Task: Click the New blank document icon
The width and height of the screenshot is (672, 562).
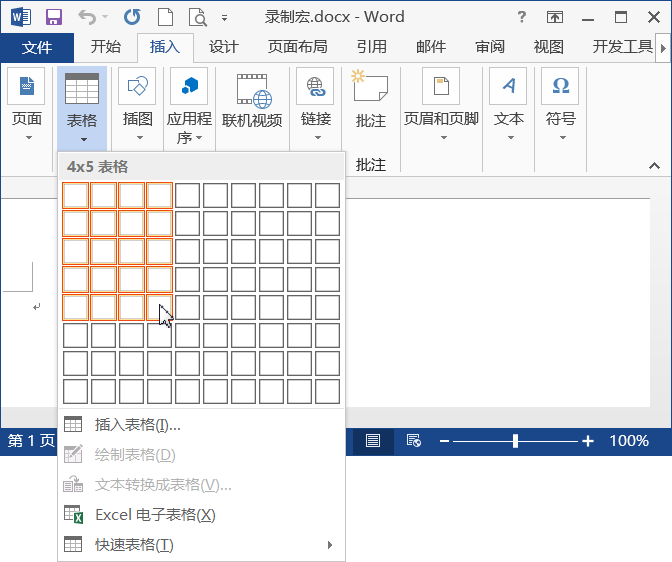Action: (165, 17)
